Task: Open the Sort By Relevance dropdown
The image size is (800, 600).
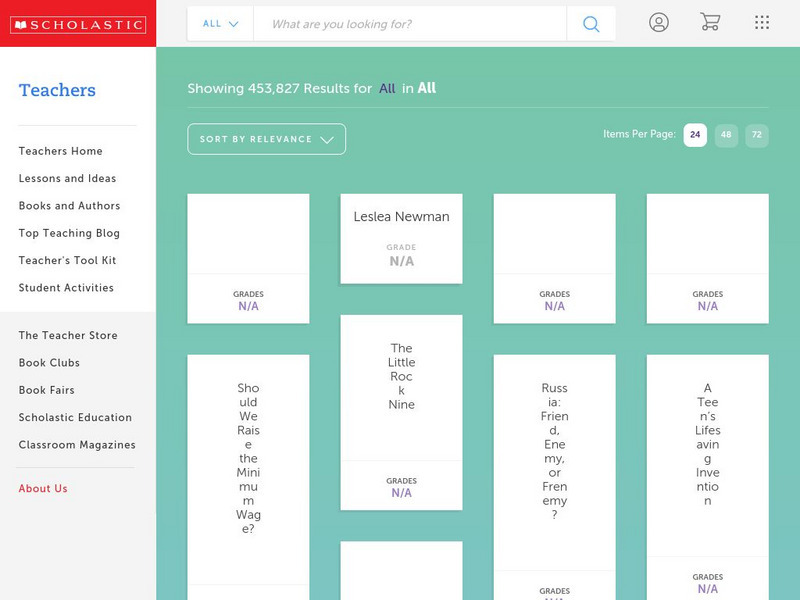Action: (266, 139)
